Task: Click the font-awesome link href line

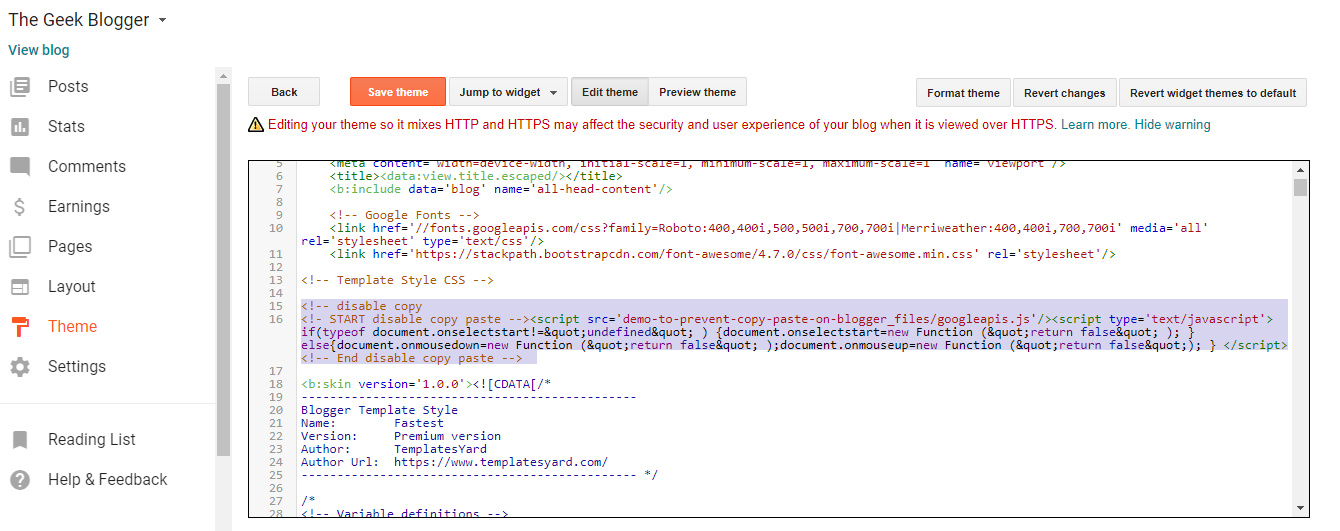Action: [722, 254]
